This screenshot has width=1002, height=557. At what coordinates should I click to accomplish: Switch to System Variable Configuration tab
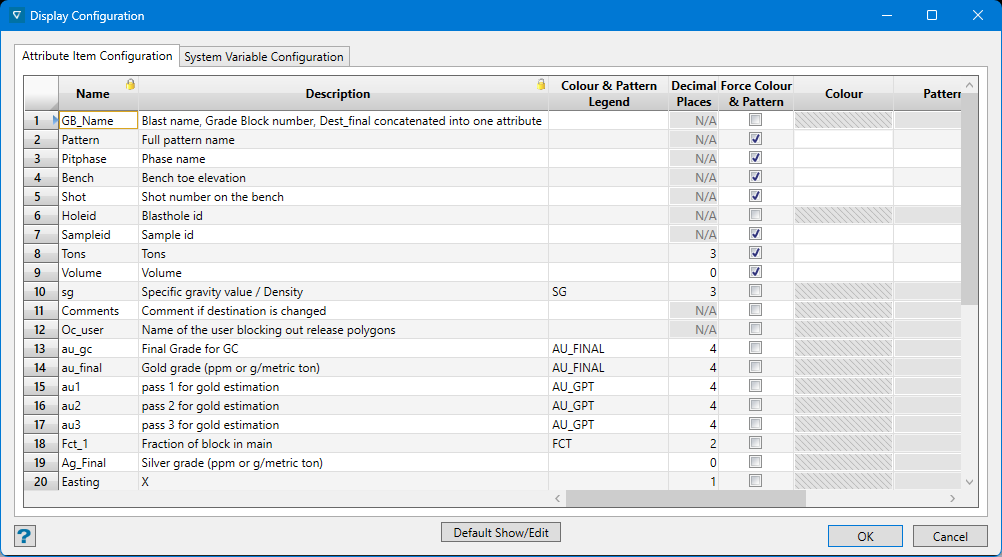(x=265, y=57)
